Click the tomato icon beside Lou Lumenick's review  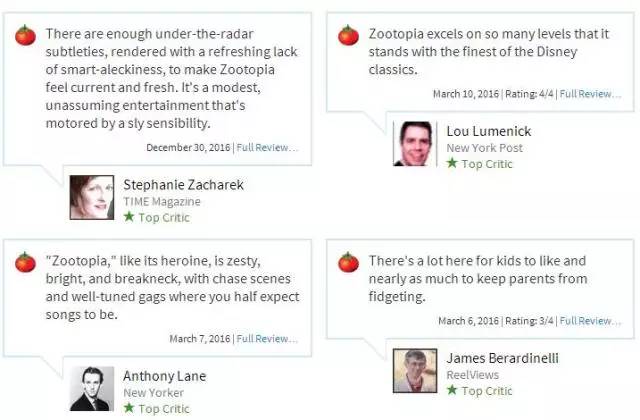point(348,36)
